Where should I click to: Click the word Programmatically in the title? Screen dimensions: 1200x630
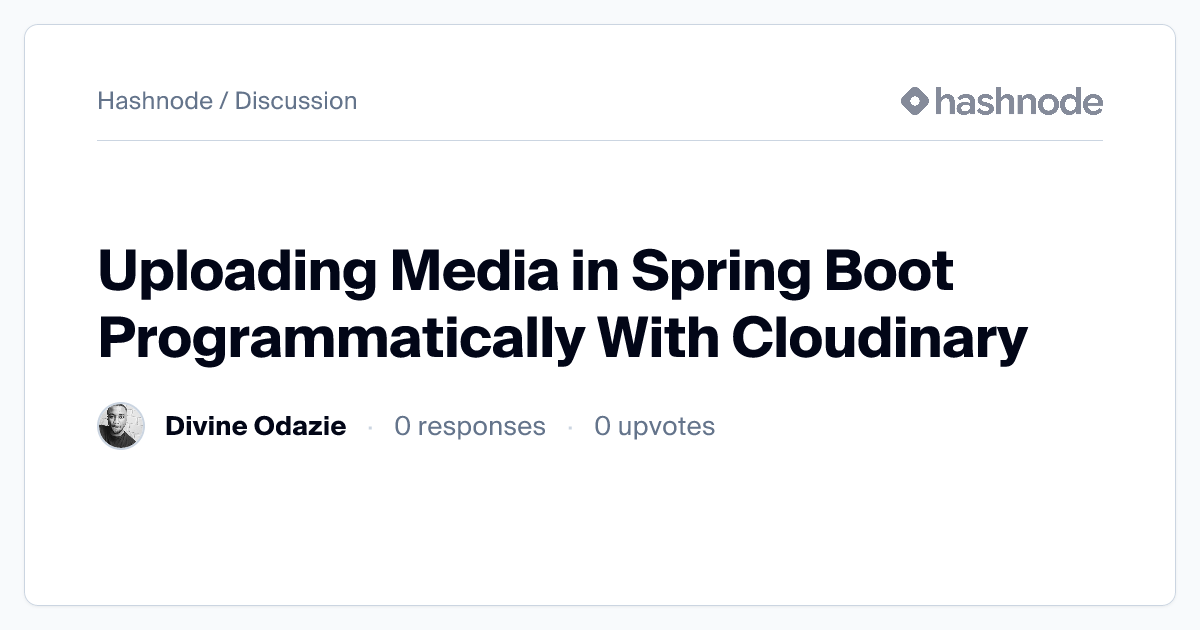pyautogui.click(x=340, y=338)
